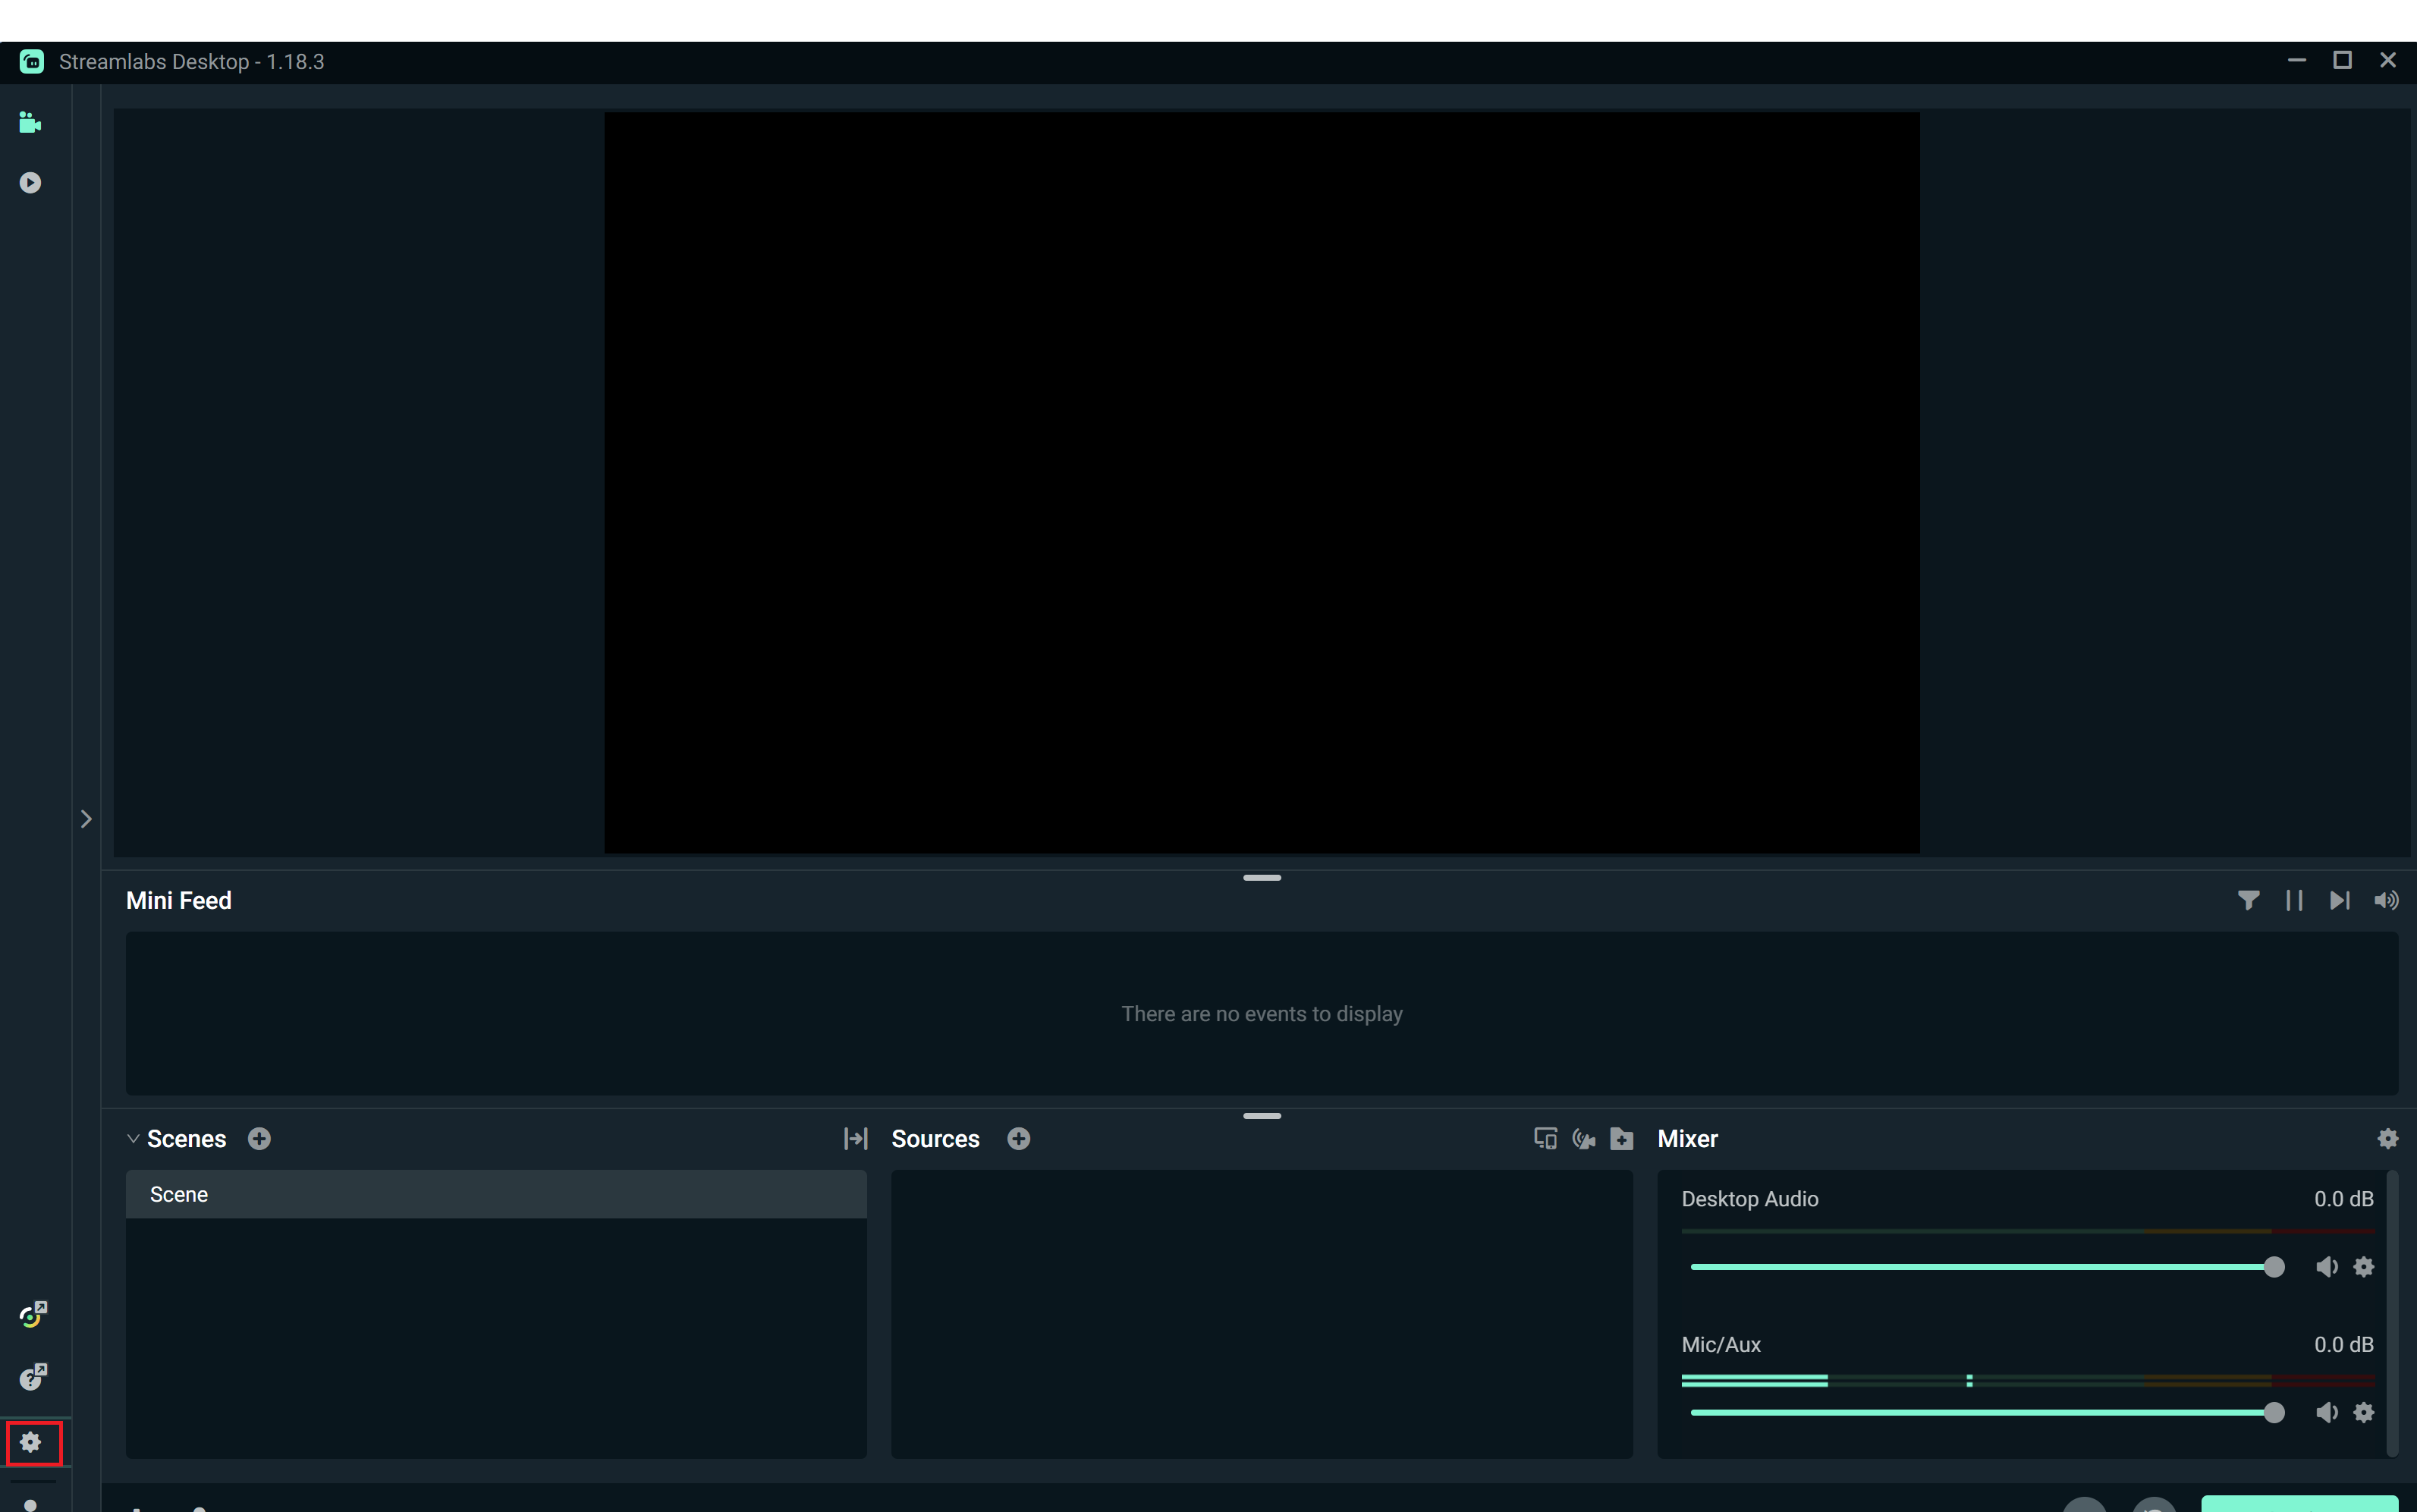
Task: Open the Highlighter play icon in sidebar
Action: pos(31,183)
